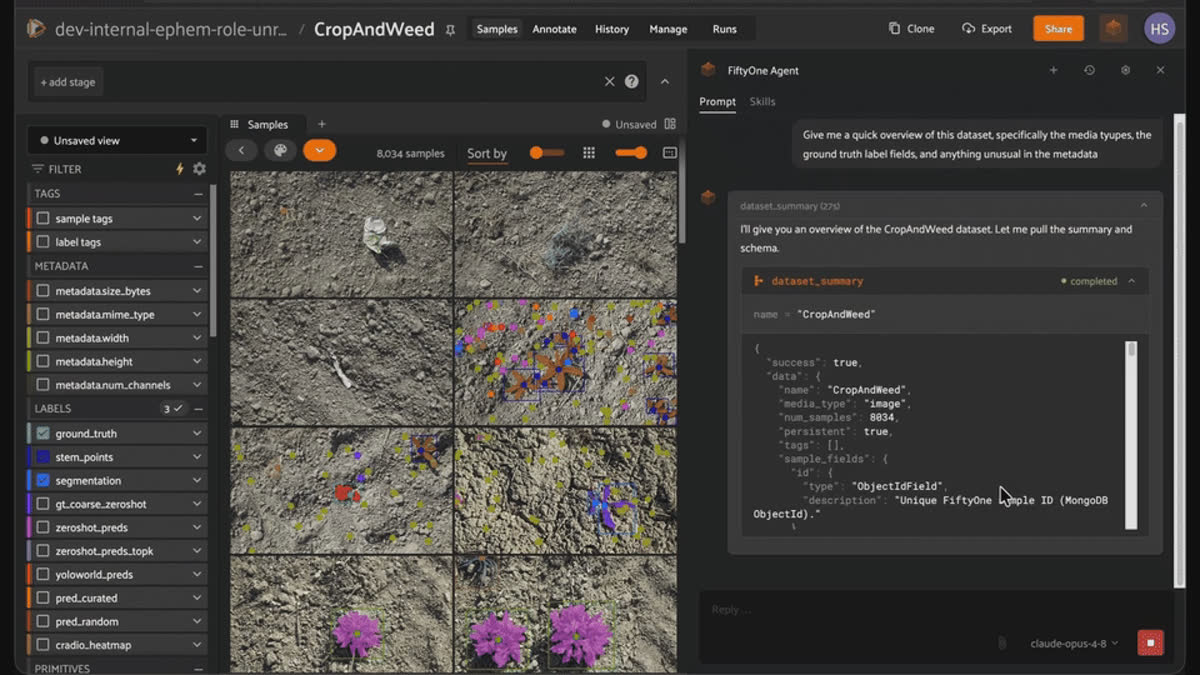Export the dataset
The width and height of the screenshot is (1200, 675).
[x=987, y=29]
